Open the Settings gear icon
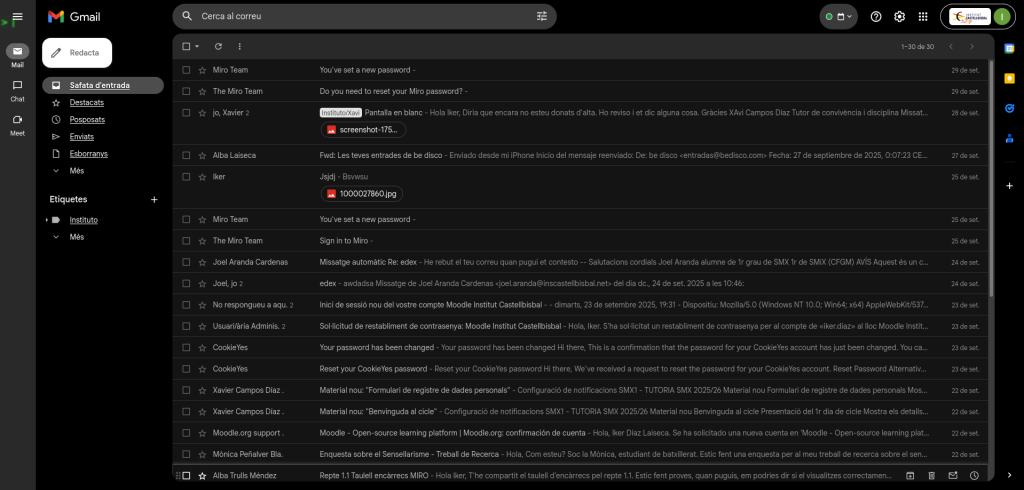1024x490 pixels. (x=899, y=16)
